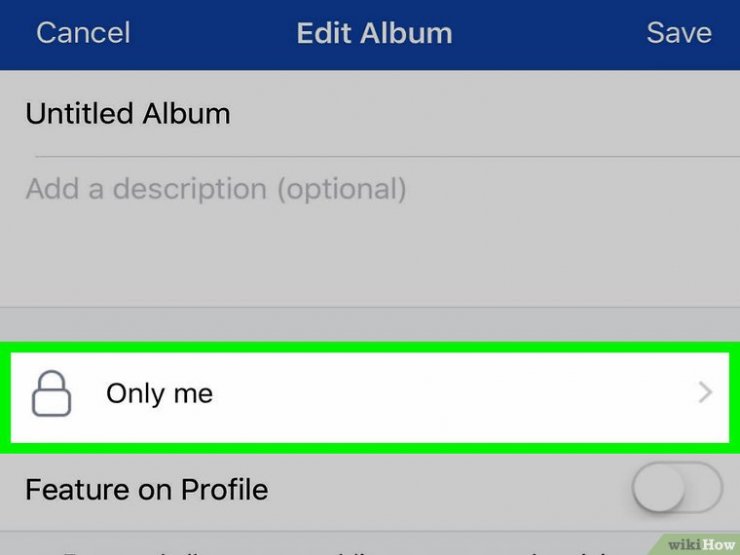Image resolution: width=740 pixels, height=555 pixels.
Task: Click the Untitled Album name field
Action: [x=370, y=114]
